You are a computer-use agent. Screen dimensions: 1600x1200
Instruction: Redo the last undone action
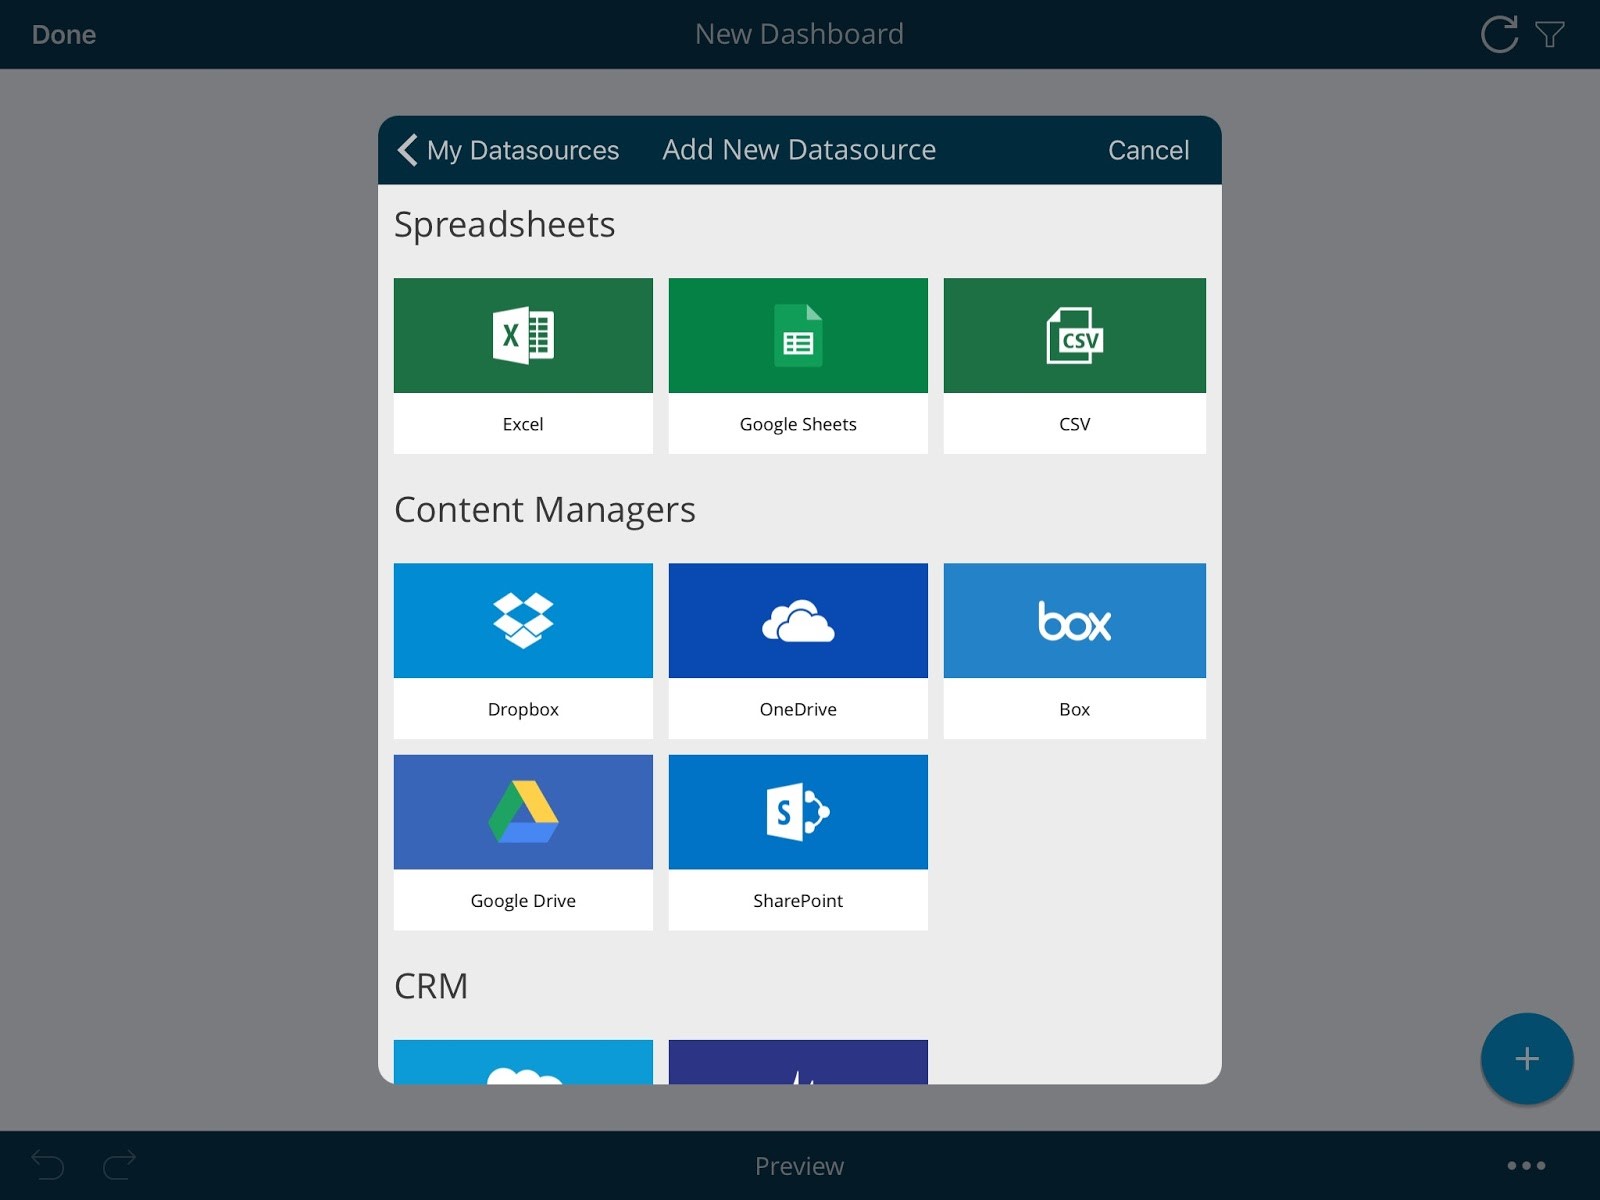coord(120,1165)
